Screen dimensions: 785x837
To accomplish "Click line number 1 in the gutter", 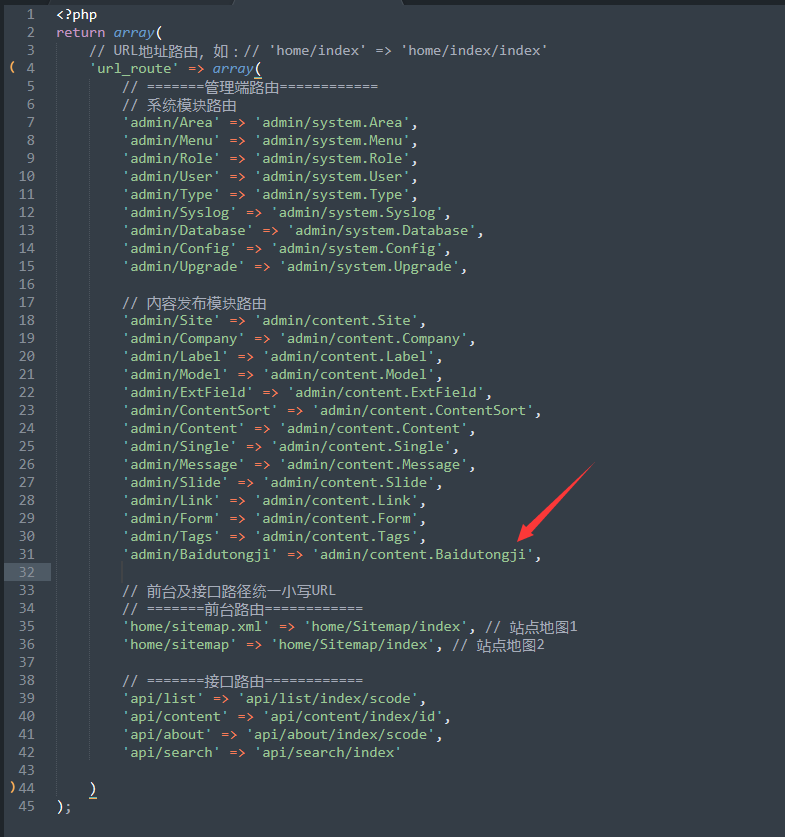I will tap(31, 14).
